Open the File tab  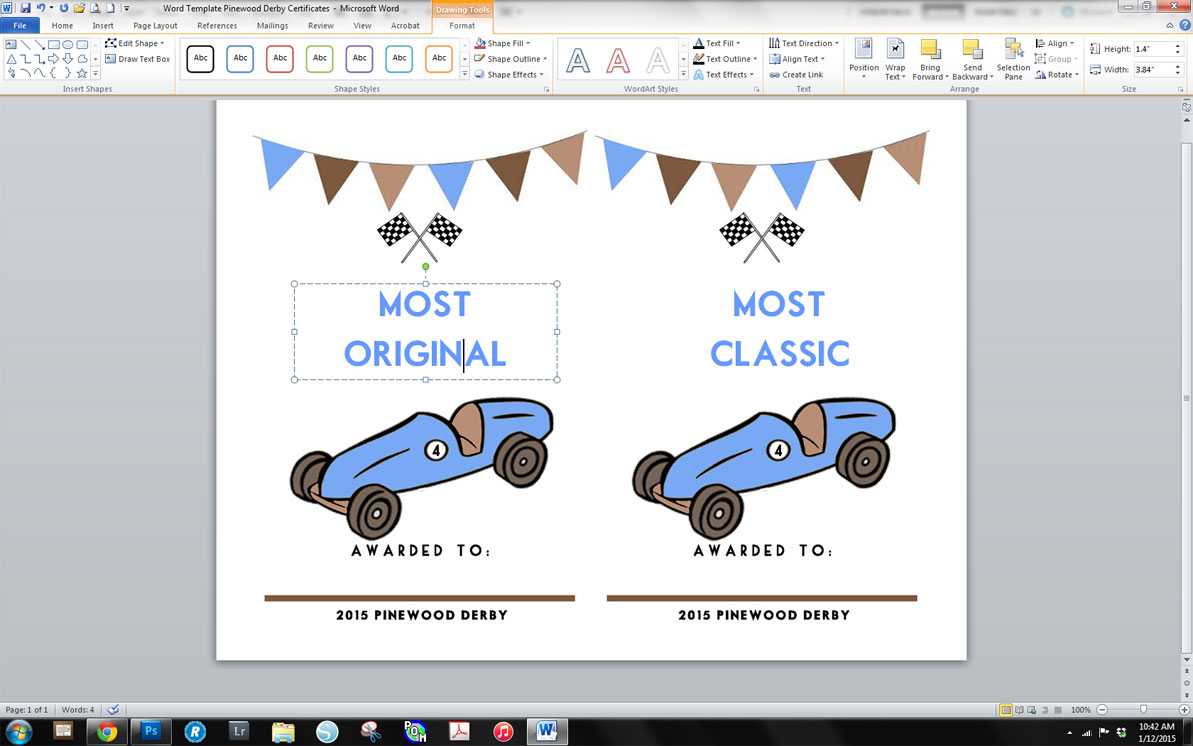point(20,25)
